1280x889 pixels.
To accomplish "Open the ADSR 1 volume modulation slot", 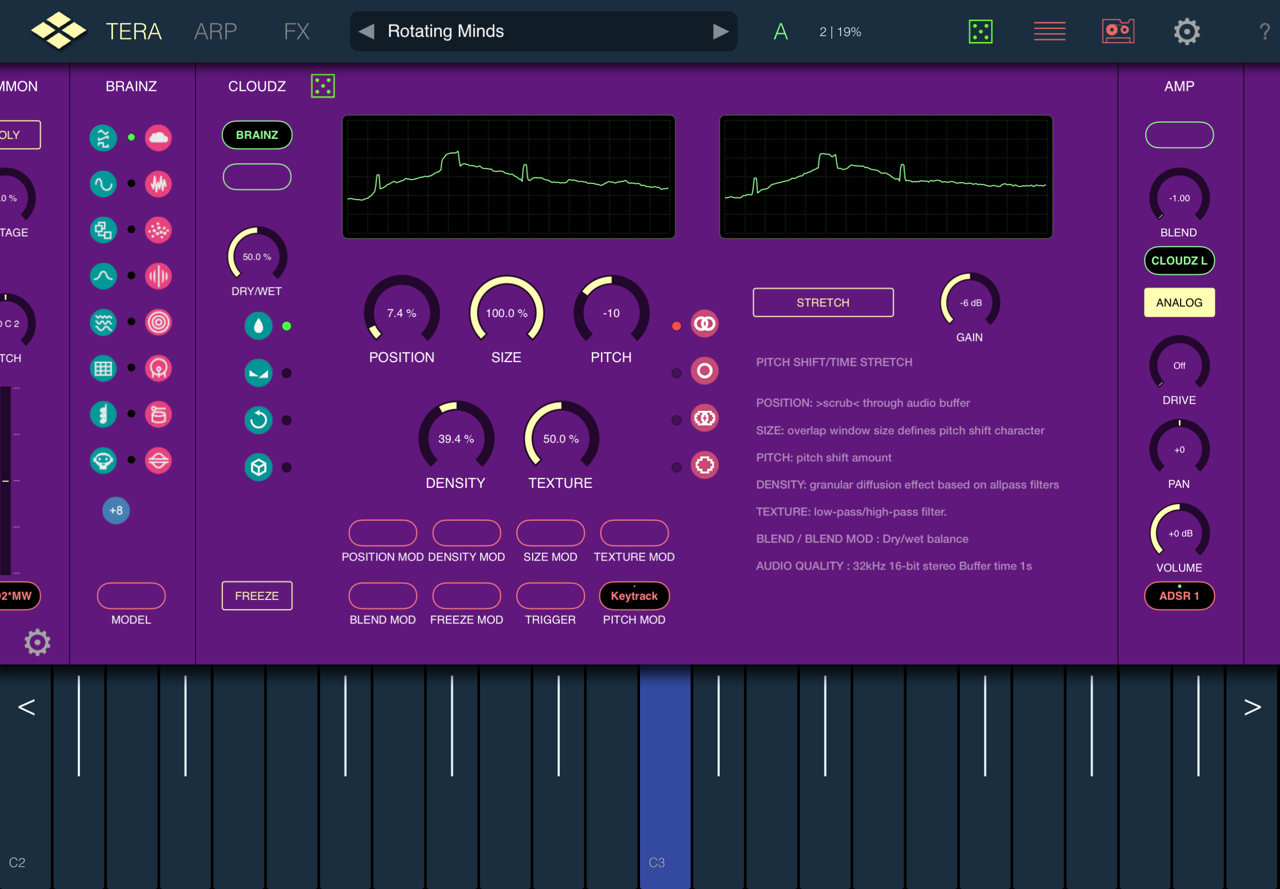I will click(x=1179, y=596).
